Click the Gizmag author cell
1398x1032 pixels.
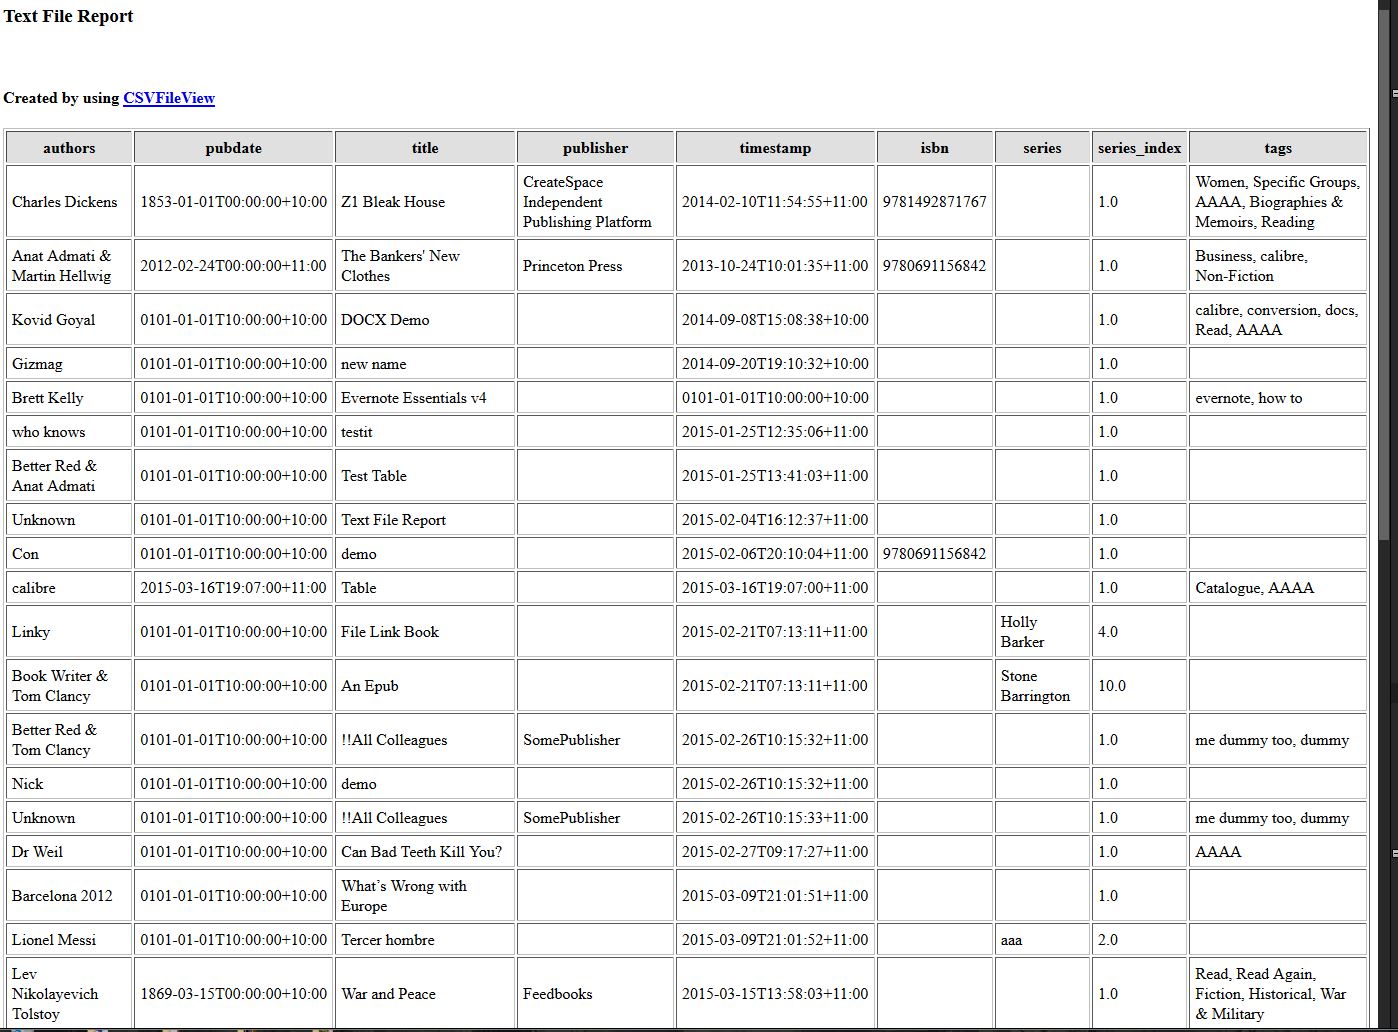[69, 364]
